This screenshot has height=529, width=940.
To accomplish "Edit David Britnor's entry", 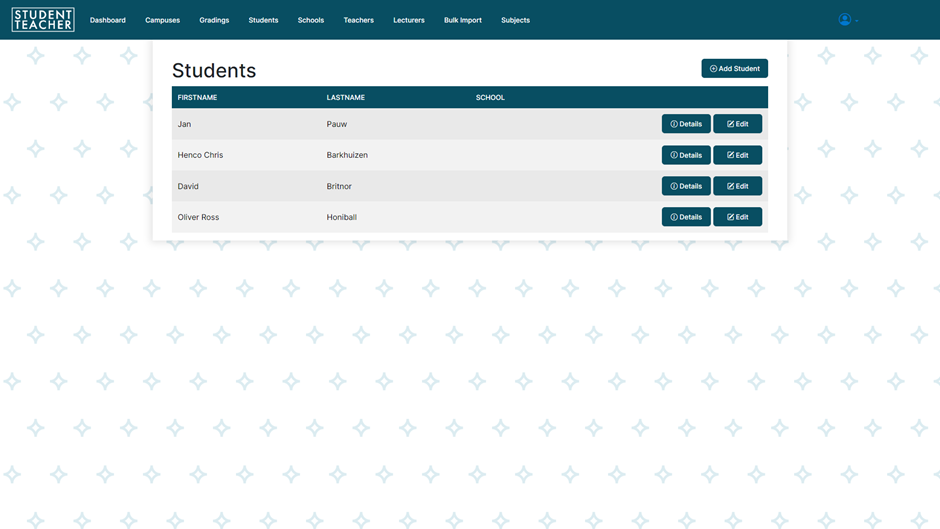I will [737, 186].
